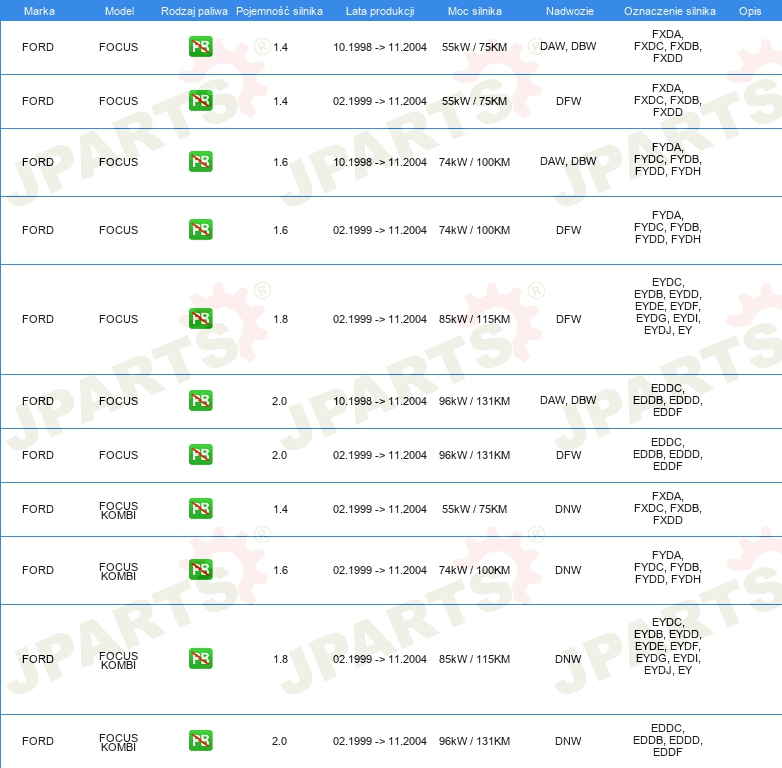
Task: Click FOCUS model in the 1.4 DFW row
Action: pyautogui.click(x=118, y=101)
